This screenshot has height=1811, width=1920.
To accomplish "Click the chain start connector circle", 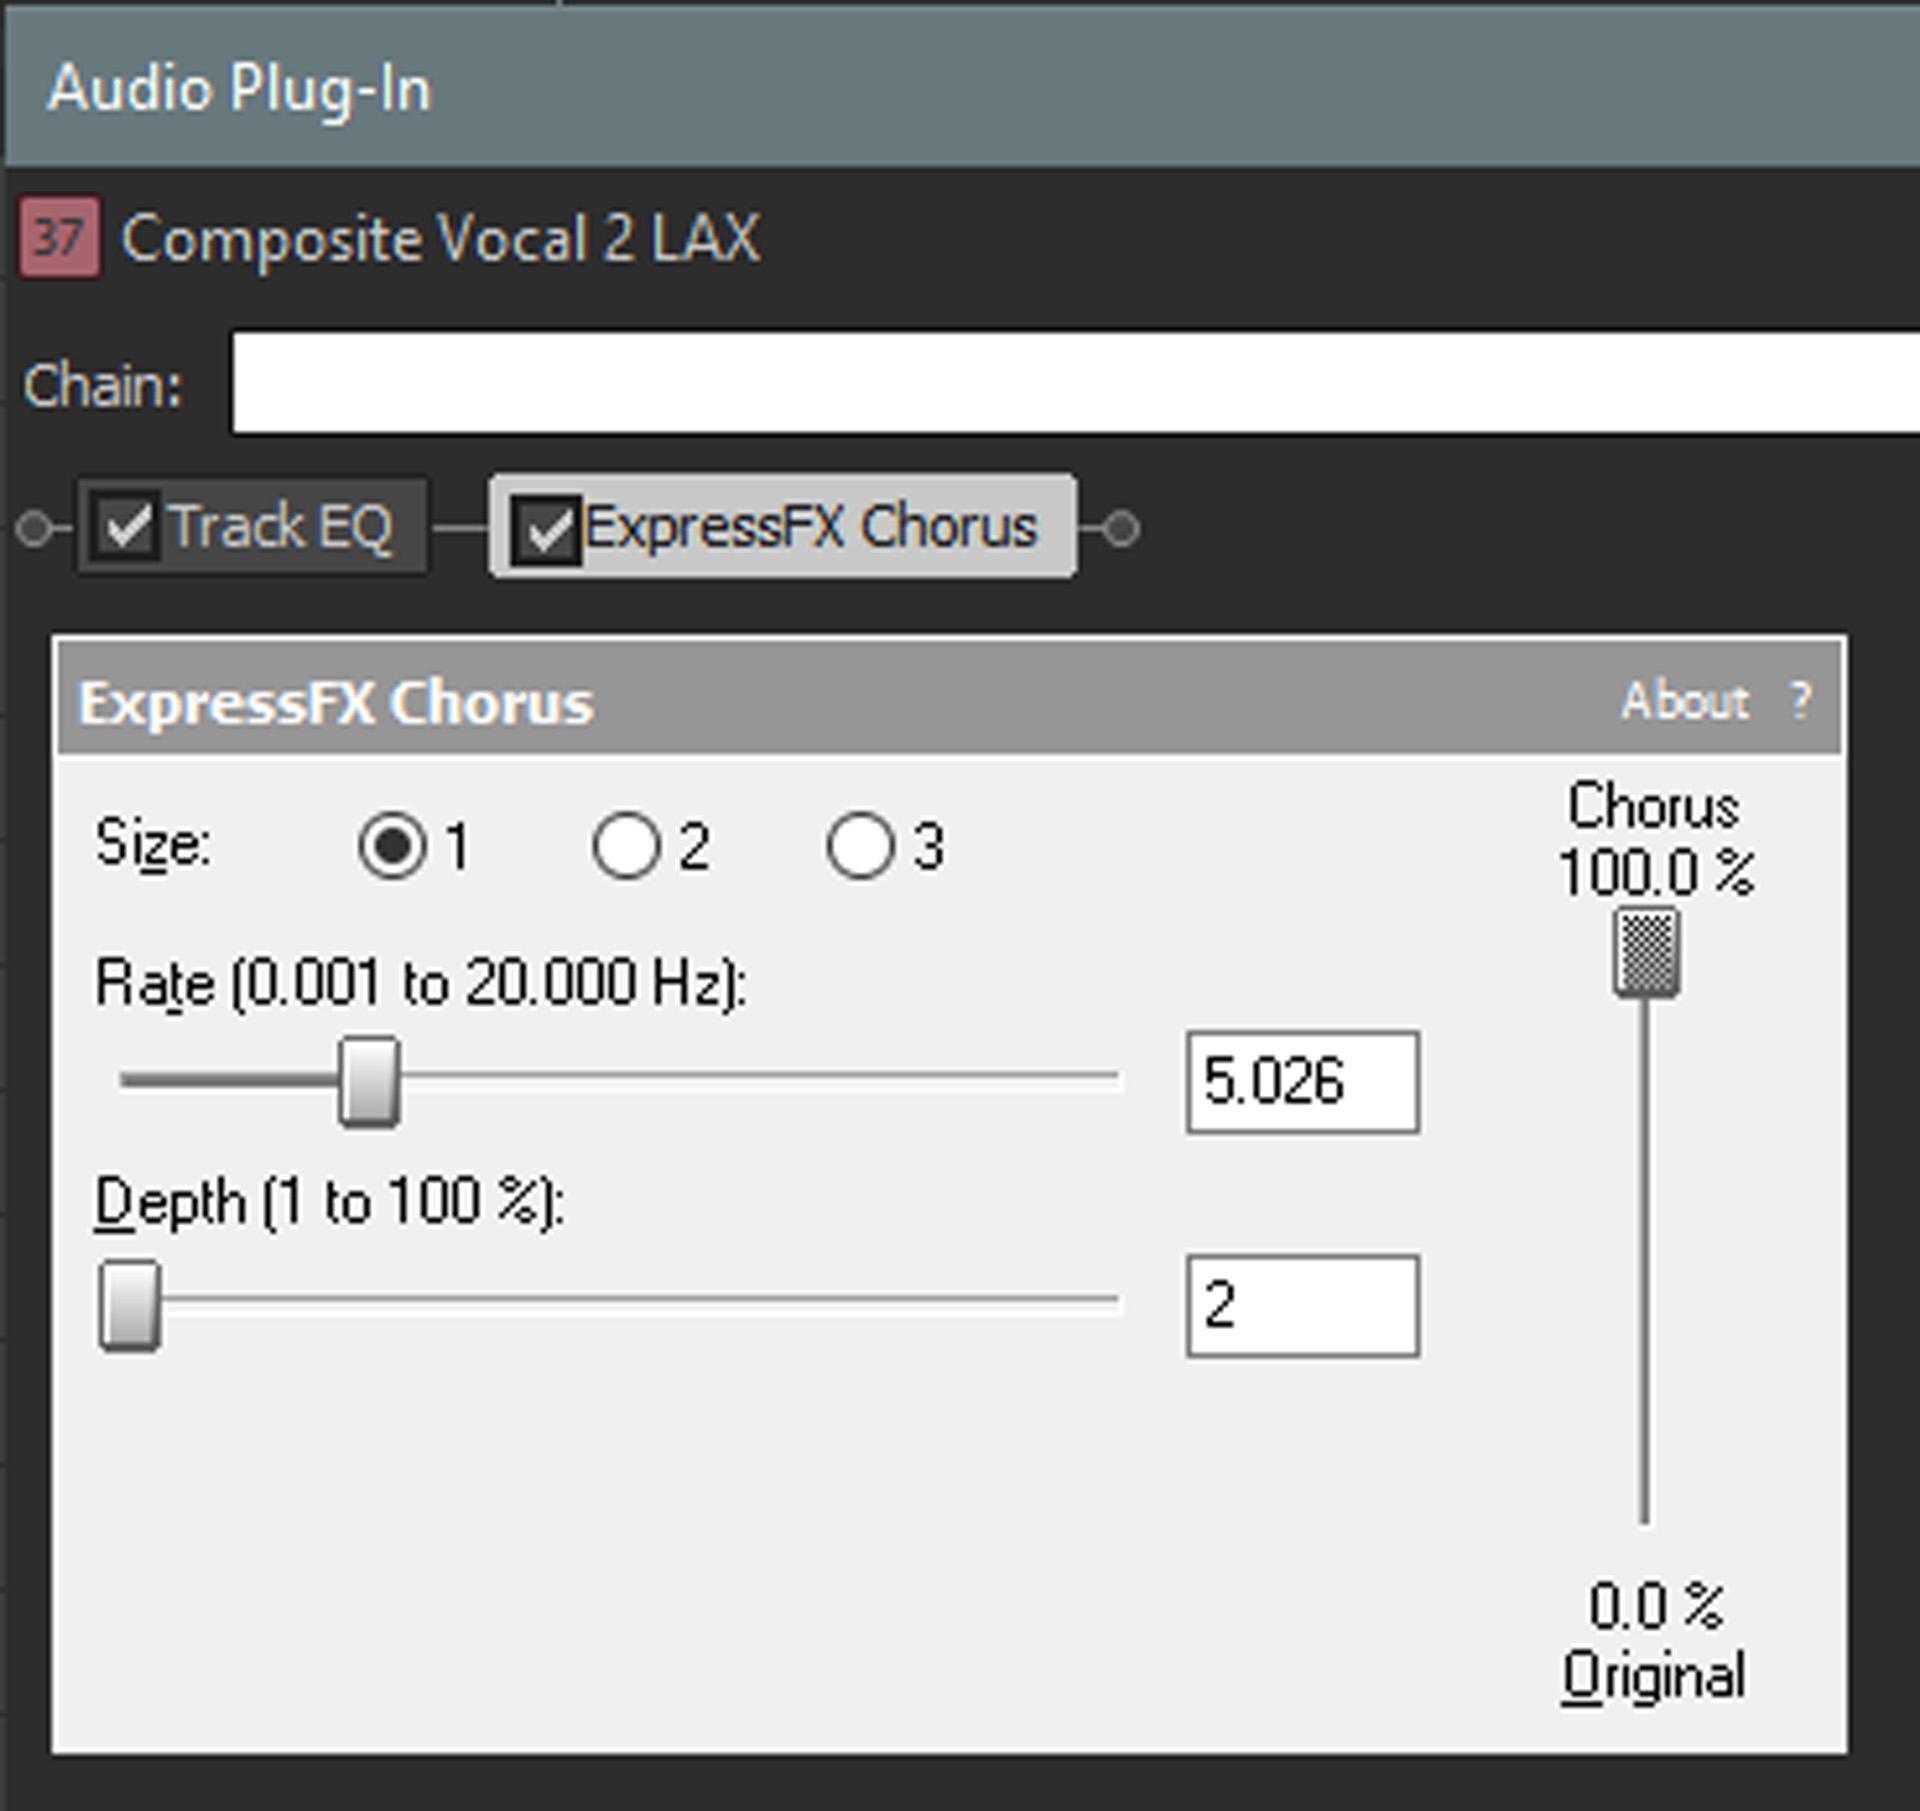I will click(x=35, y=528).
